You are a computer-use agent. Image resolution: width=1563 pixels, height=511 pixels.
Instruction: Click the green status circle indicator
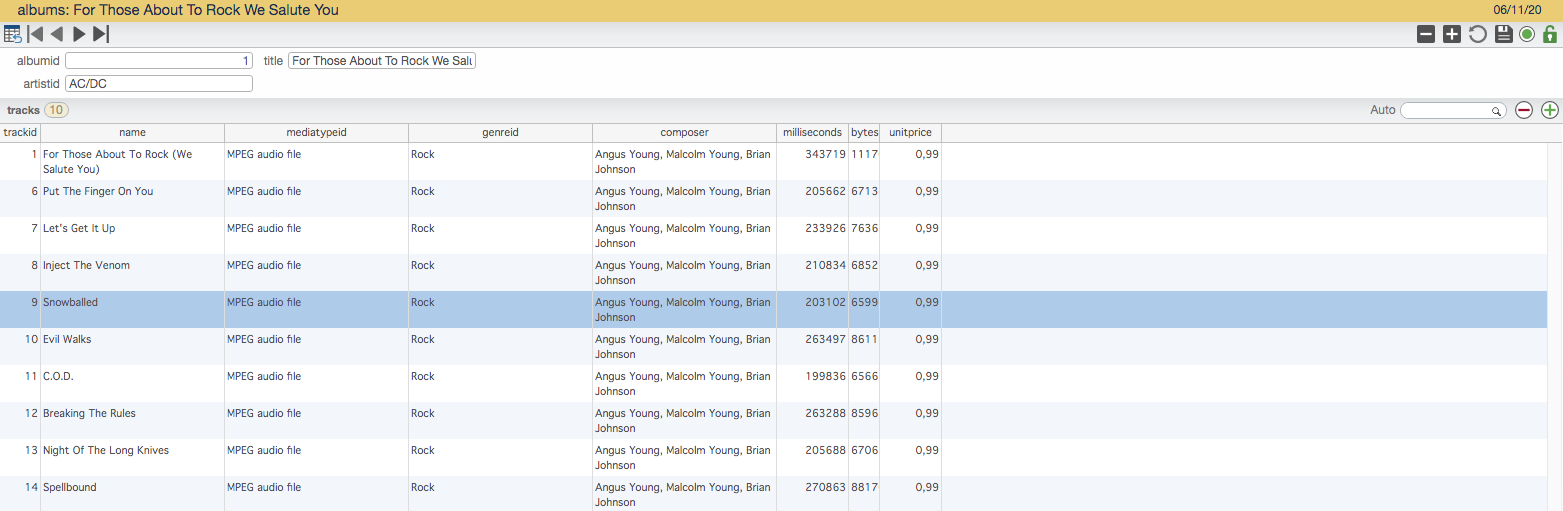coord(1527,34)
